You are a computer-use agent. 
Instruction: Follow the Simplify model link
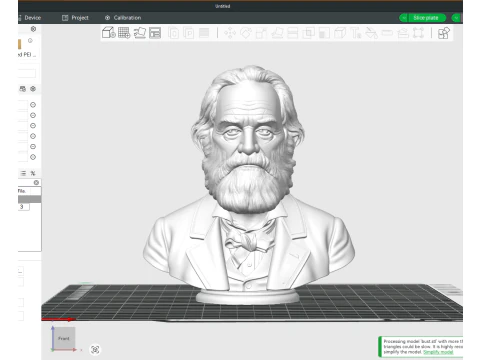pyautogui.click(x=438, y=352)
